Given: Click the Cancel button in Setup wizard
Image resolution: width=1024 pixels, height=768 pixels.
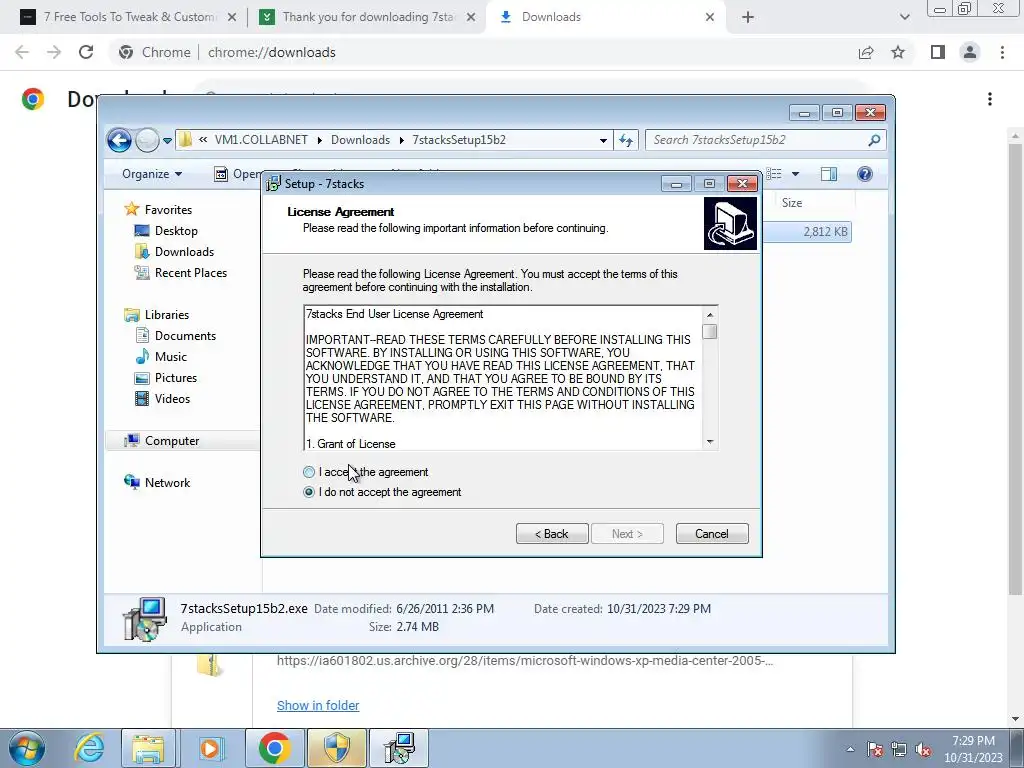Looking at the screenshot, I should pos(712,534).
